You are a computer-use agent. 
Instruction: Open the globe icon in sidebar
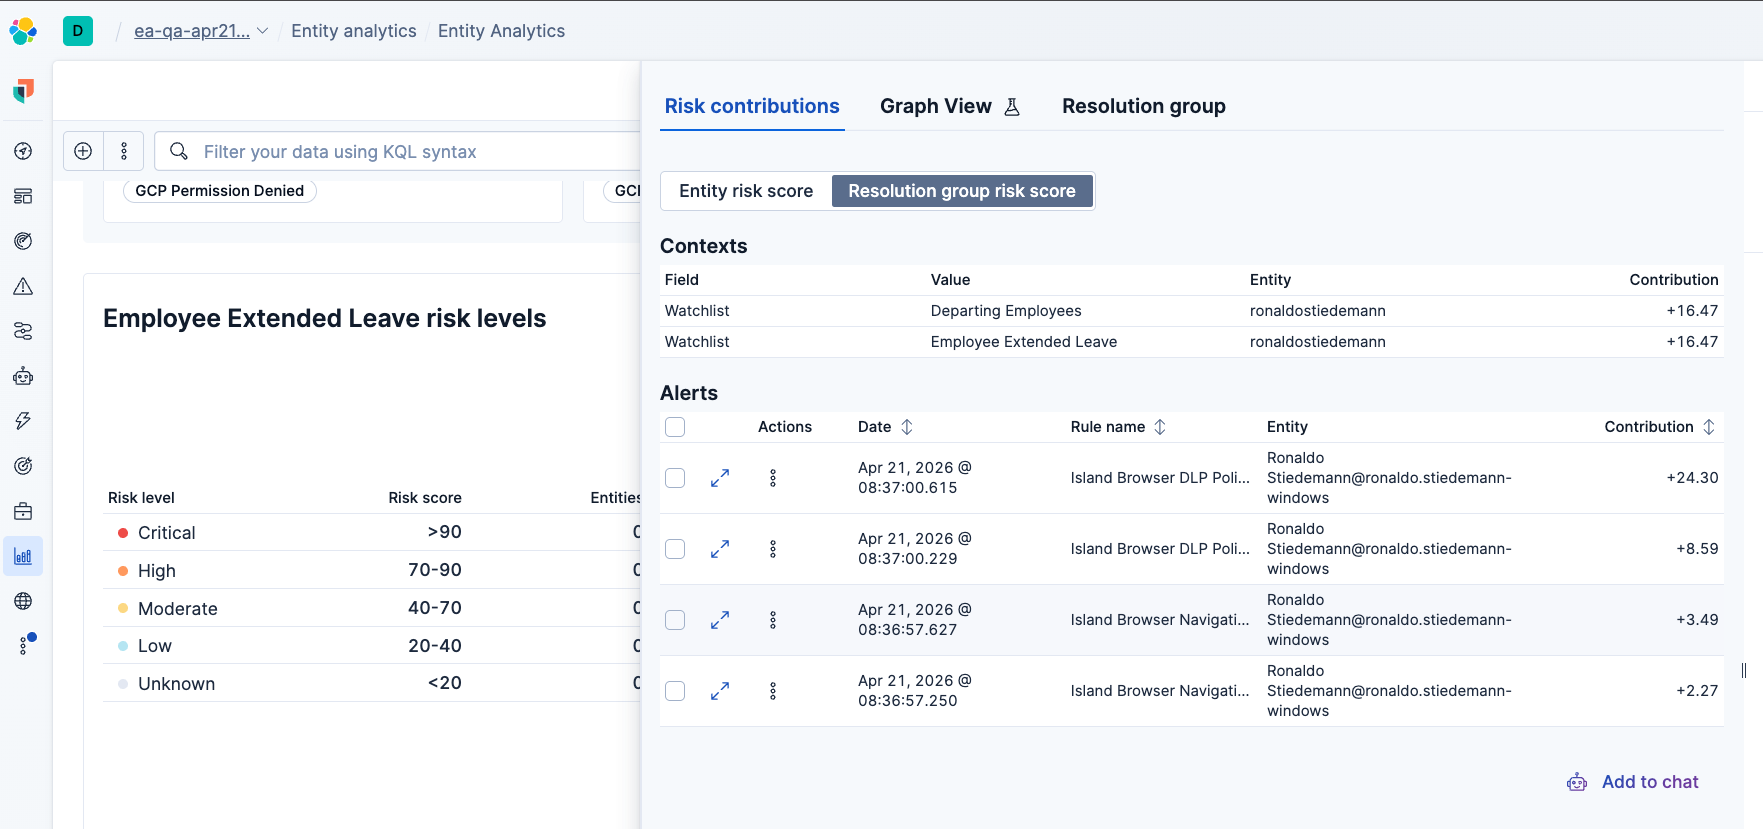[23, 601]
